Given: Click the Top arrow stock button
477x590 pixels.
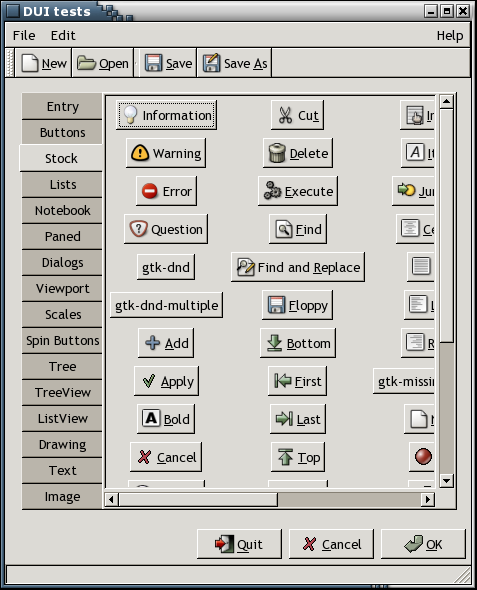Looking at the screenshot, I should click(x=298, y=457).
